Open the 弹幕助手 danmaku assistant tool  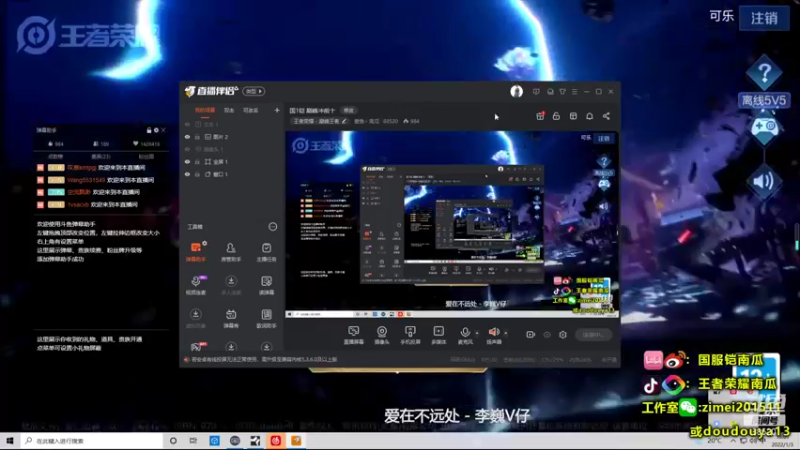pyautogui.click(x=195, y=252)
